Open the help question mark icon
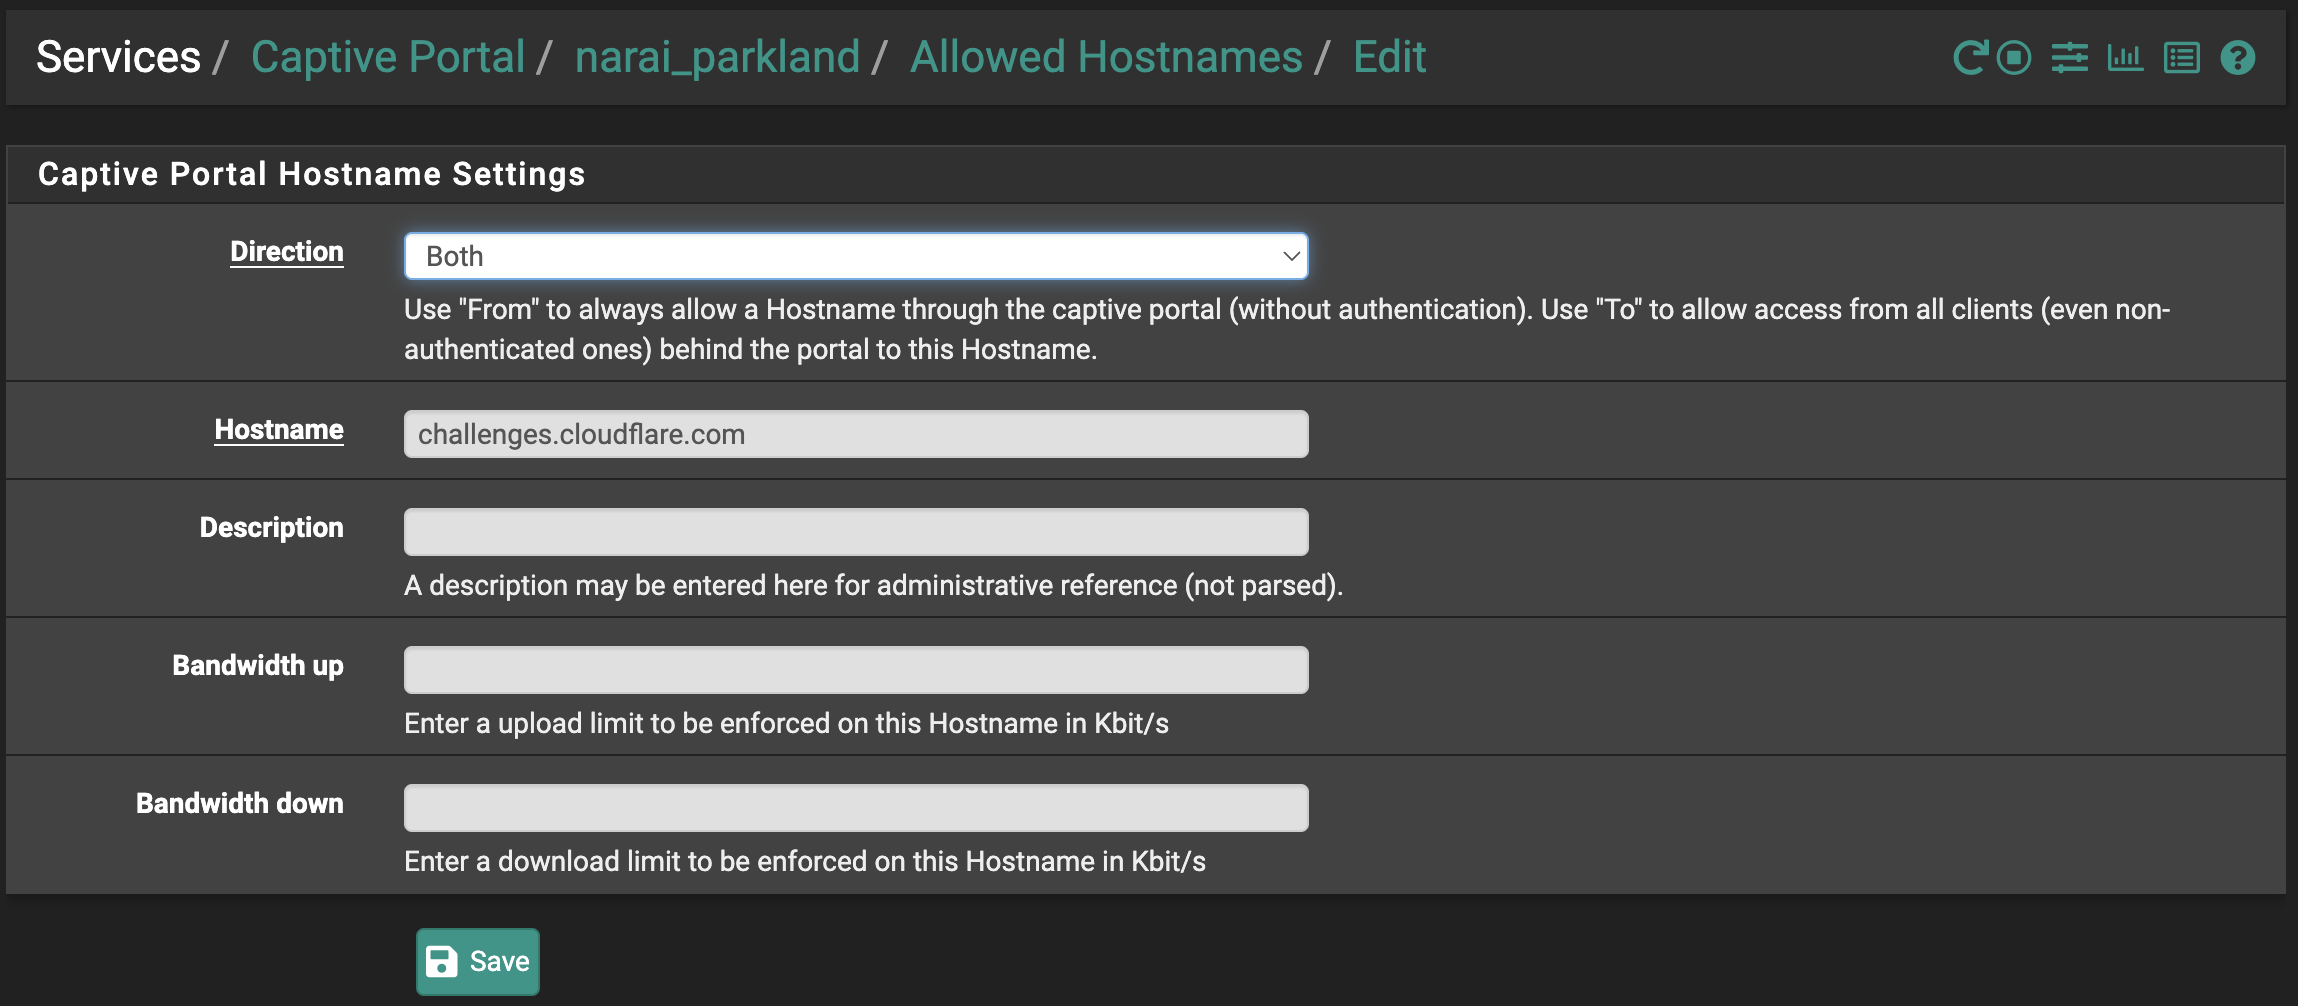Screen dimensions: 2298x1006 tap(2236, 57)
